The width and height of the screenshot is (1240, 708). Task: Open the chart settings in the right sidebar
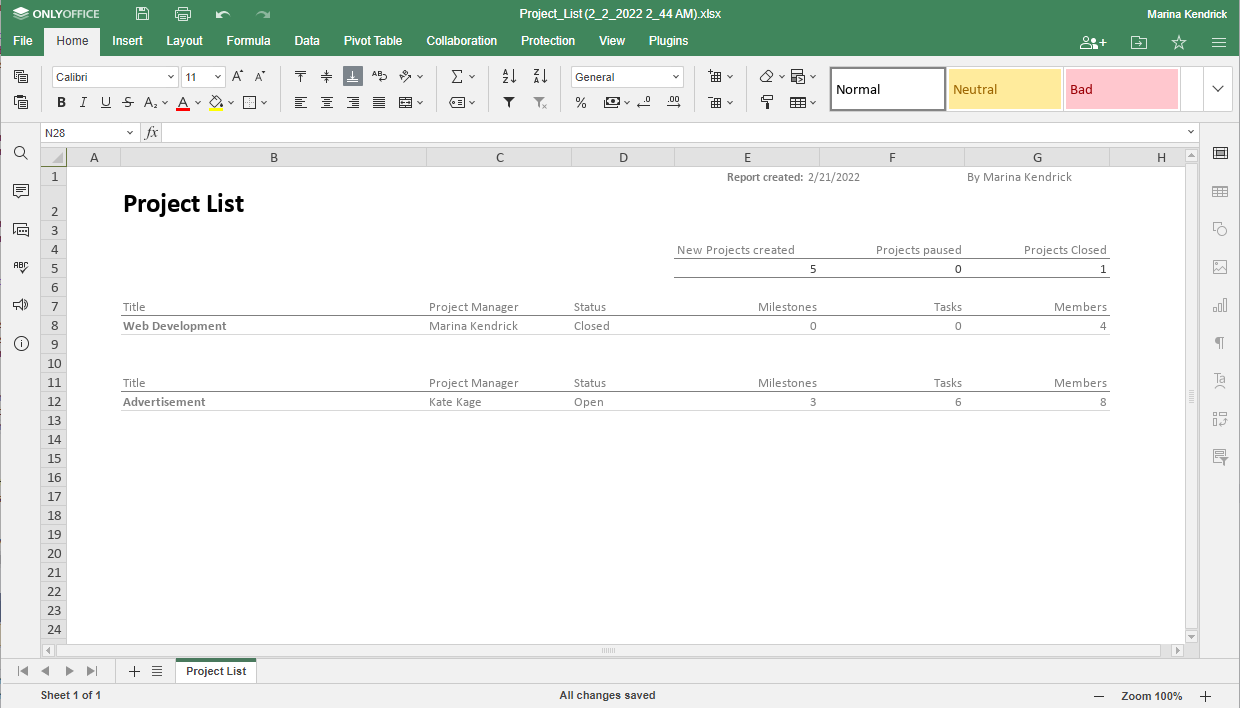click(x=1219, y=305)
